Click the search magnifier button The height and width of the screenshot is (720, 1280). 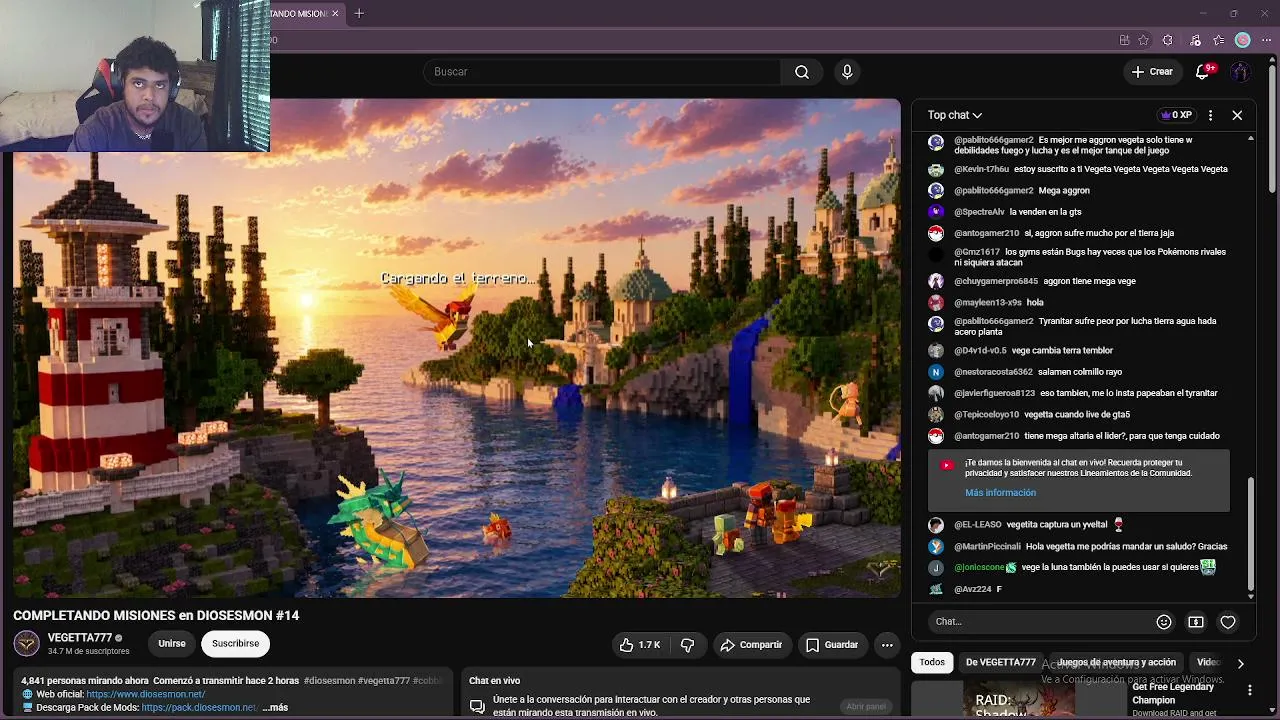(x=802, y=72)
